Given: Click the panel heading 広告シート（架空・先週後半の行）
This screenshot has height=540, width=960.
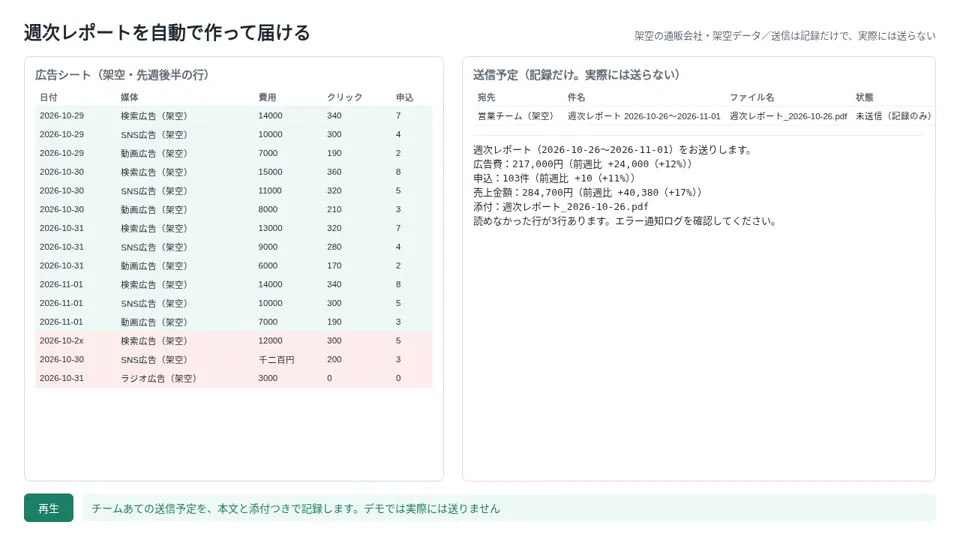Looking at the screenshot, I should click(x=124, y=75).
